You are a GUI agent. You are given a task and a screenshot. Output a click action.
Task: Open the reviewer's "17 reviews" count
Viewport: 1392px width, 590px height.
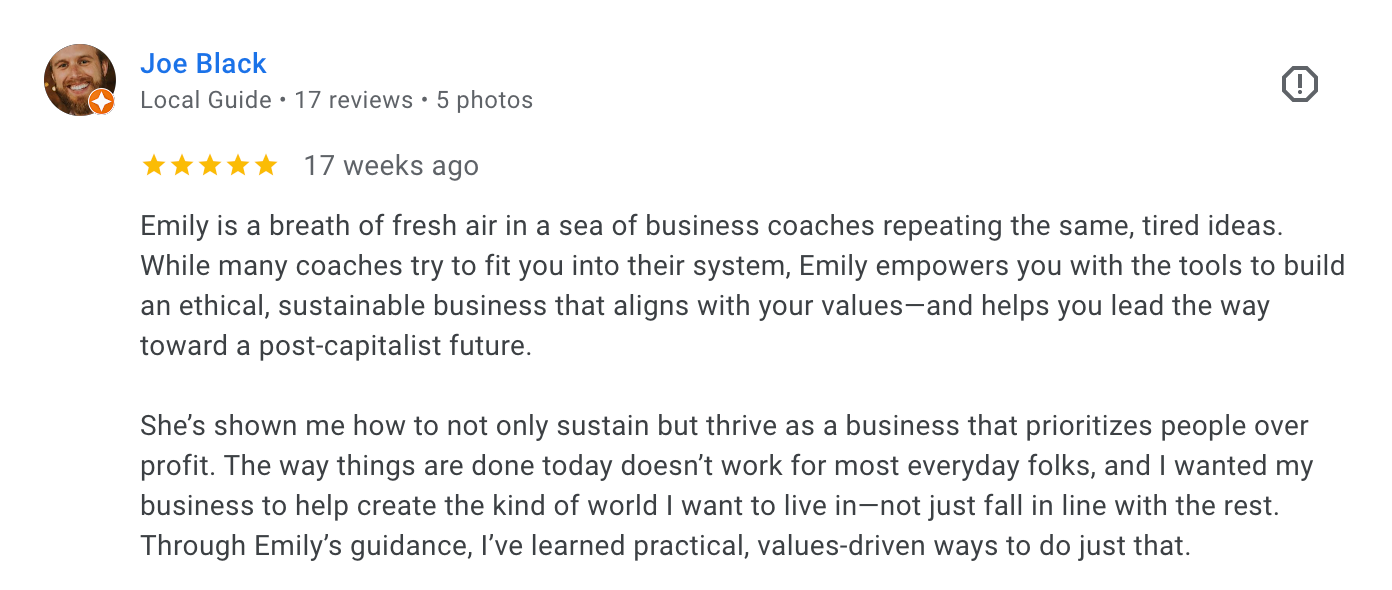[354, 100]
